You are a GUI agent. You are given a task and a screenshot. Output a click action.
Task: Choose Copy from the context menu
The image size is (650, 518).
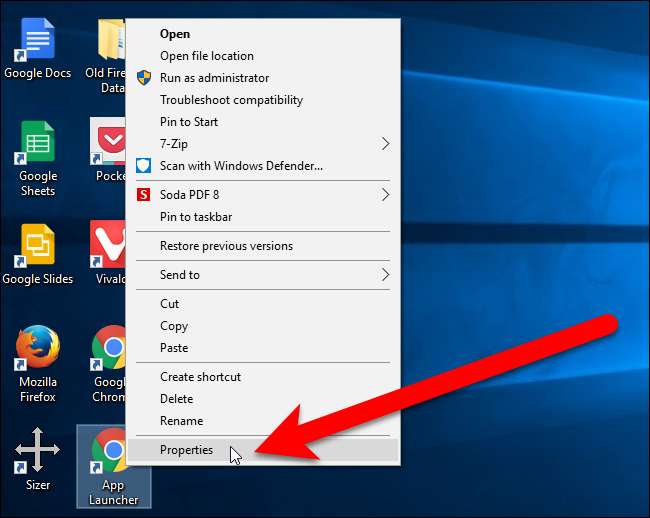click(x=263, y=326)
